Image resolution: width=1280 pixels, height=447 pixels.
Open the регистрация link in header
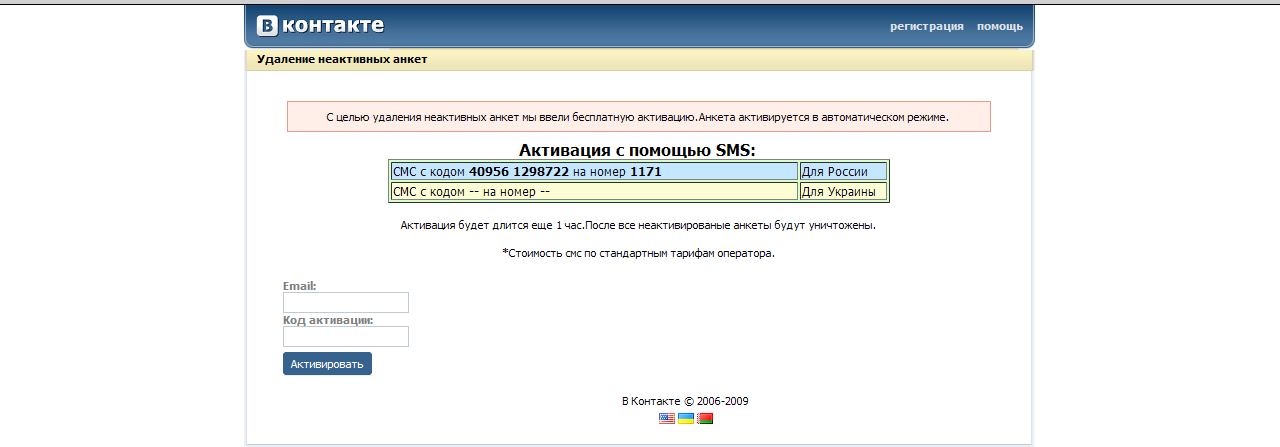[x=927, y=26]
